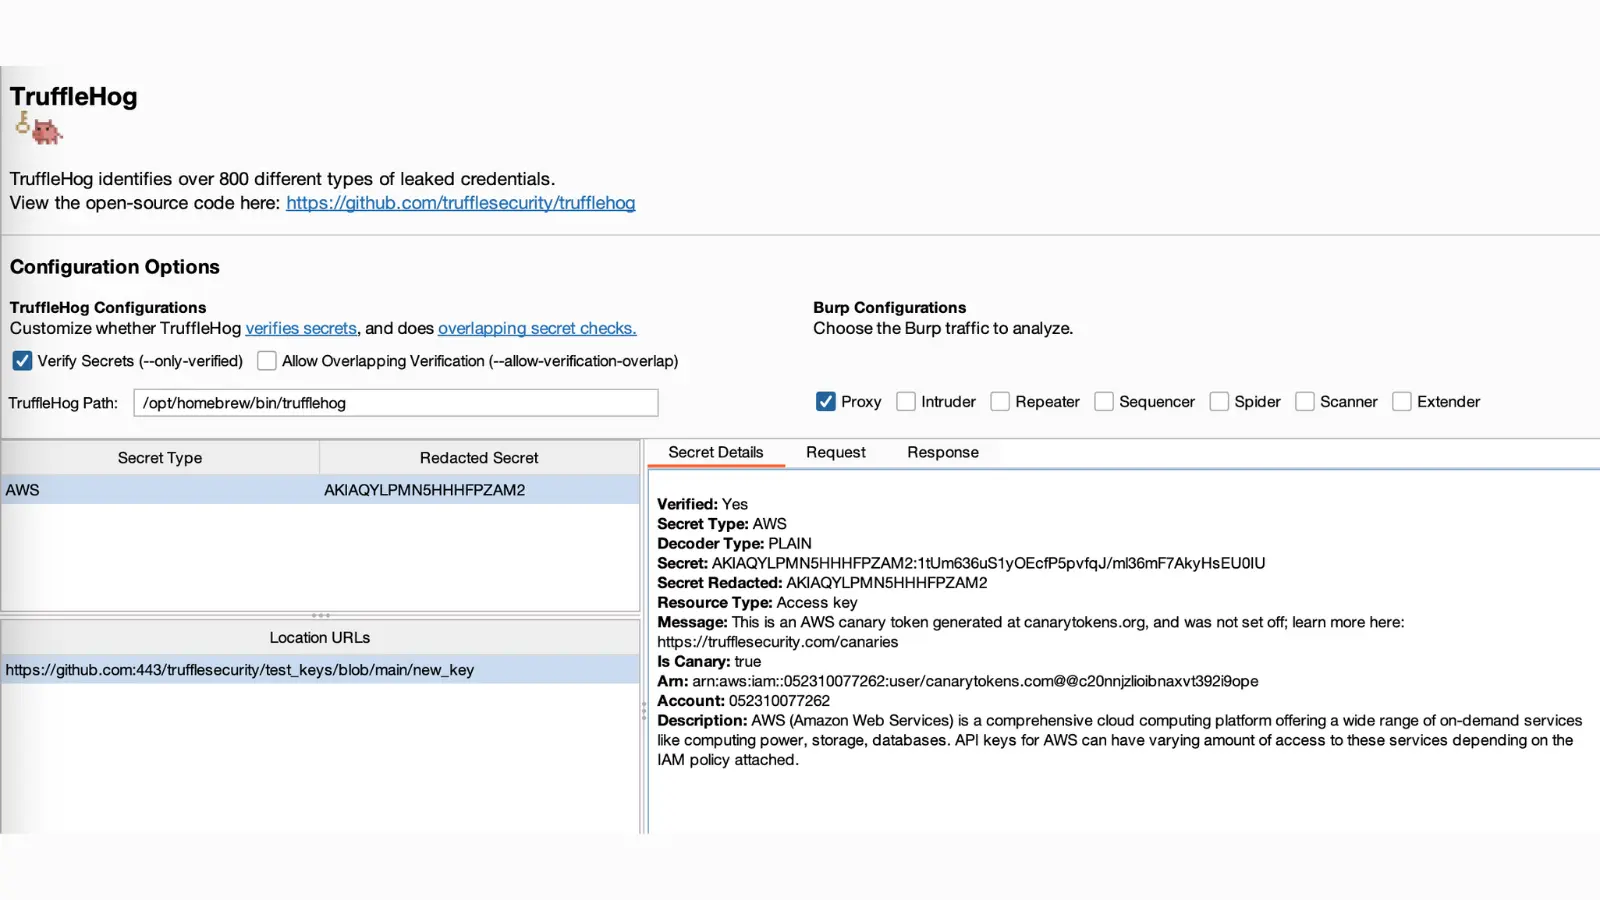1600x900 pixels.
Task: Switch to the Request tab
Action: coord(835,452)
